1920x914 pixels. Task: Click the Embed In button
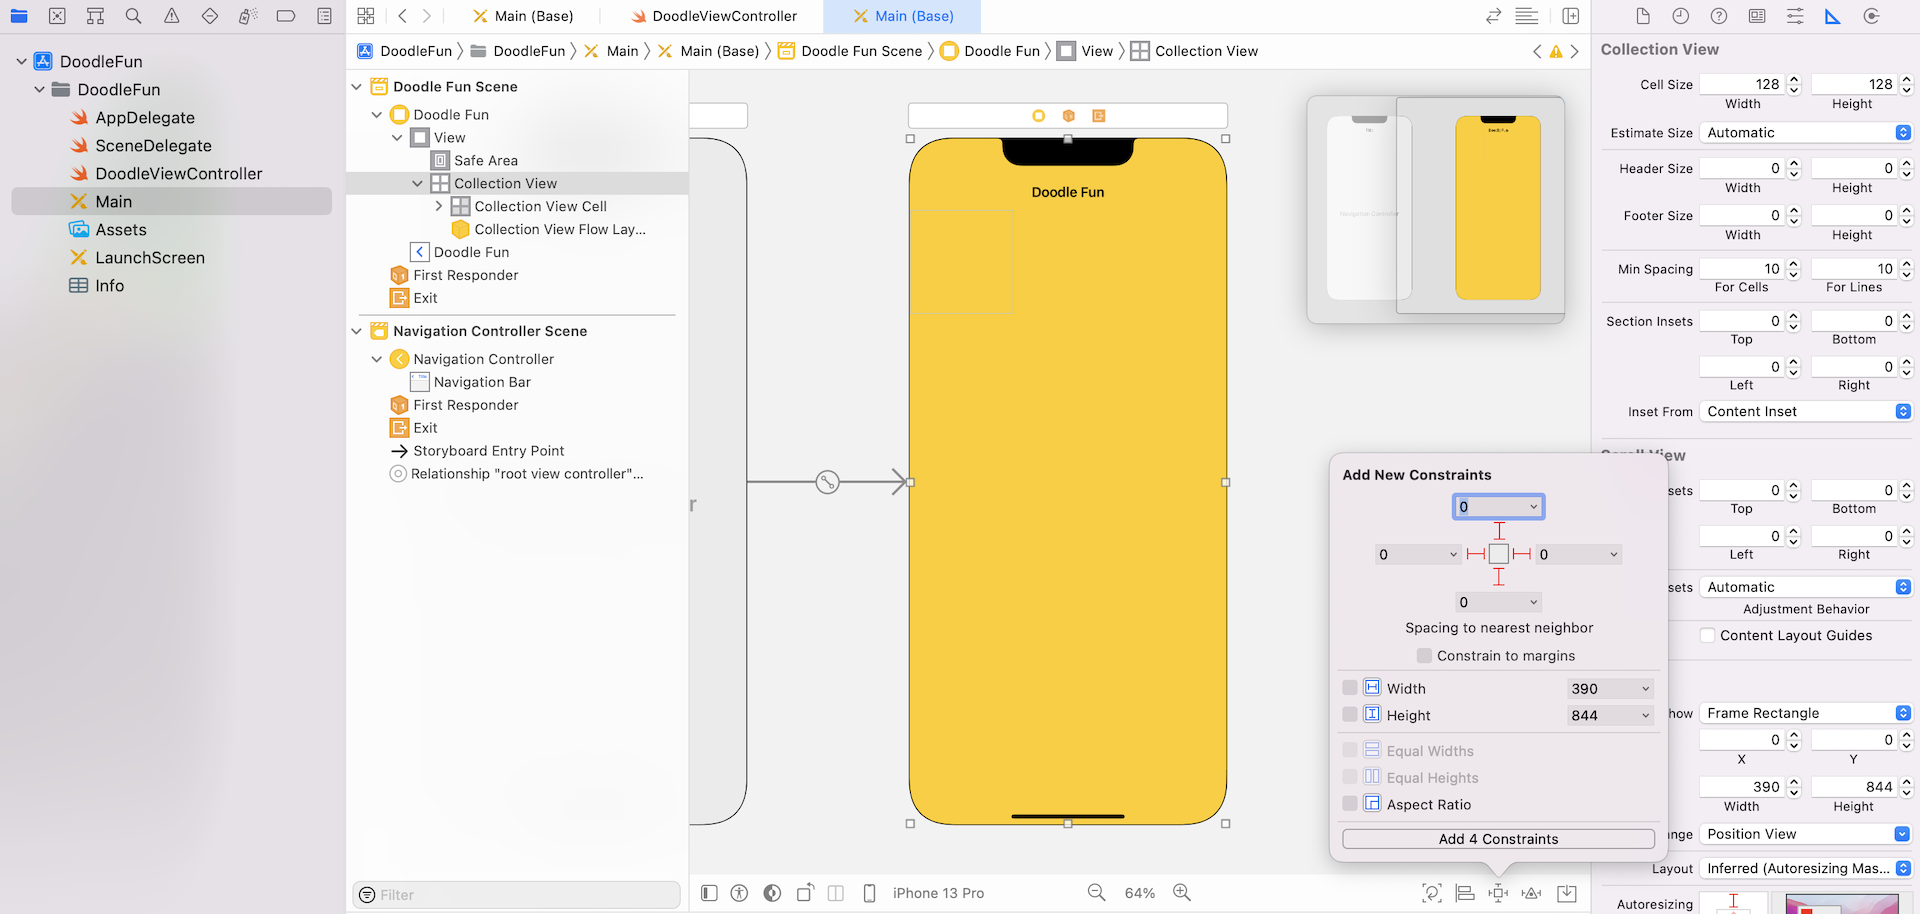(1567, 893)
